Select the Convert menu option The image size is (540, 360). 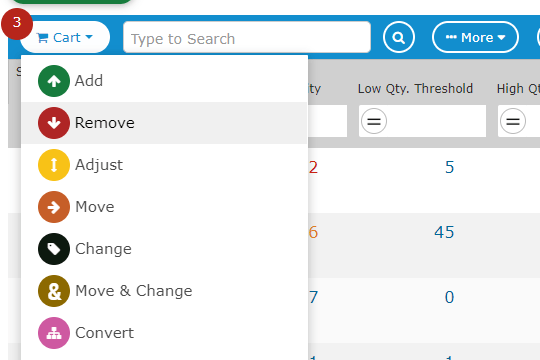(164, 333)
